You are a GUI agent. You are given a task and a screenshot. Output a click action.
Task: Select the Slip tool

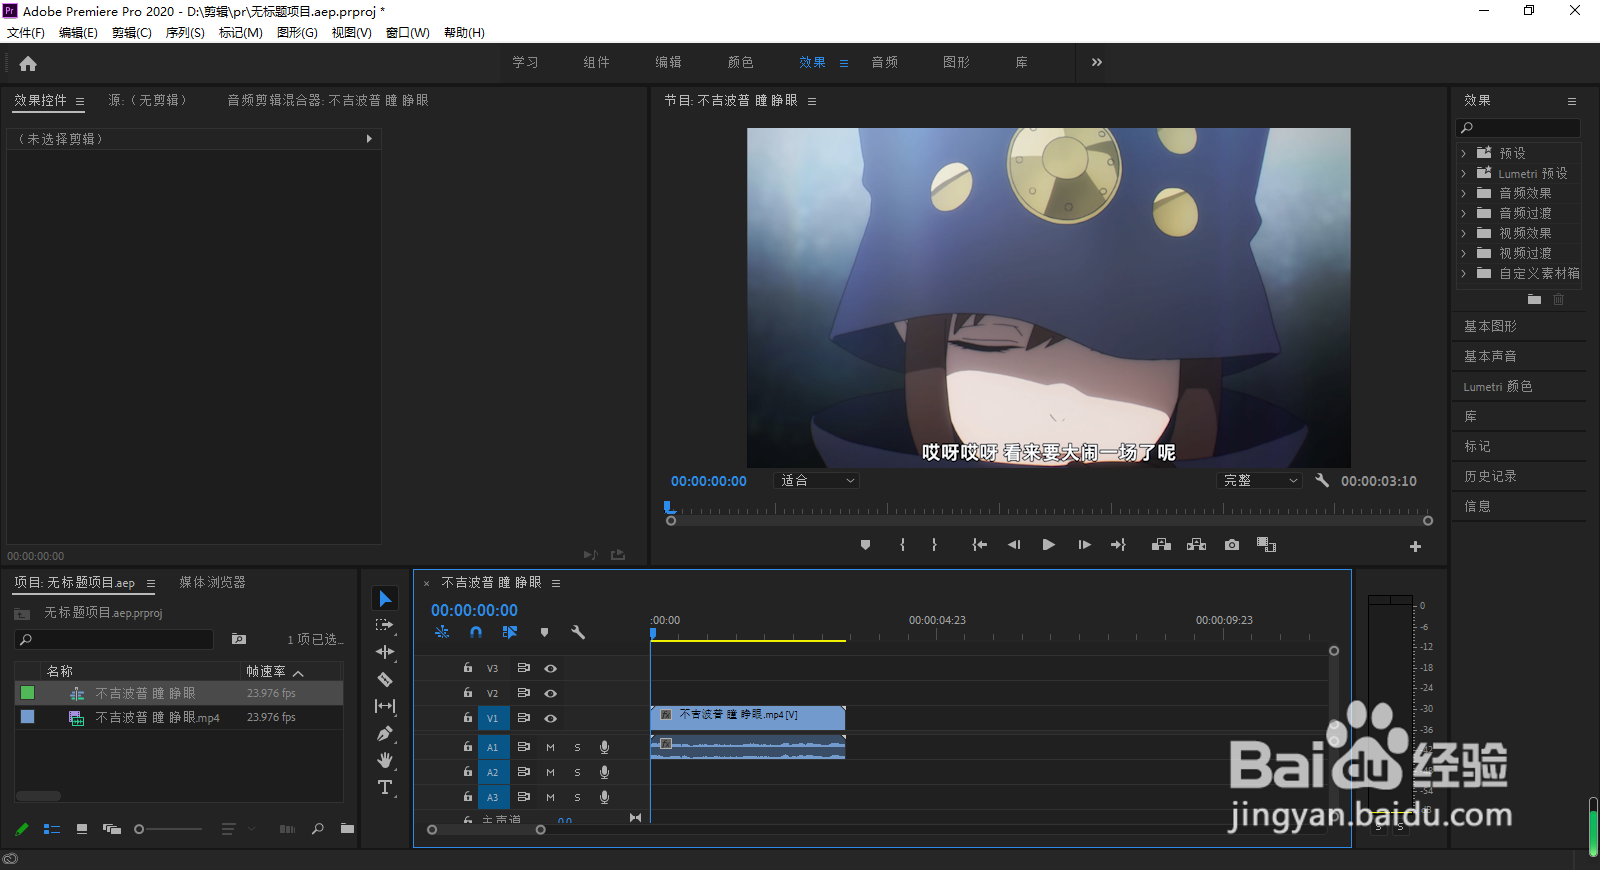[385, 706]
